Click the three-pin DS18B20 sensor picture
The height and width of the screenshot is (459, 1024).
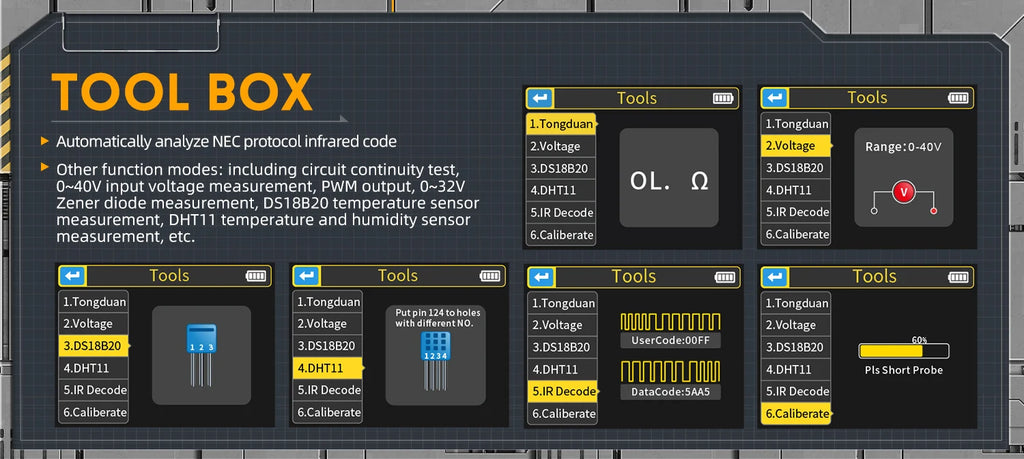[x=201, y=353]
